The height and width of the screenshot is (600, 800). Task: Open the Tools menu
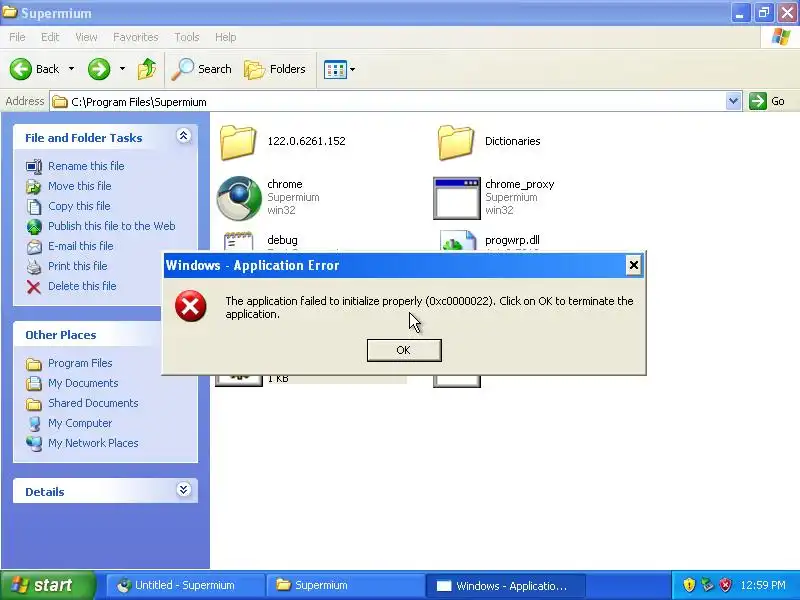click(187, 37)
